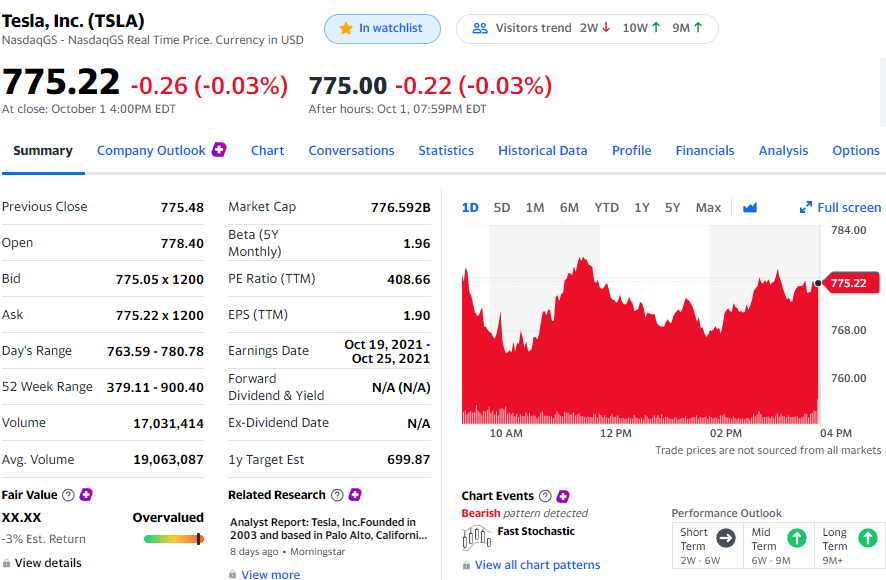Click the Previous Close value 775.48

[182, 207]
